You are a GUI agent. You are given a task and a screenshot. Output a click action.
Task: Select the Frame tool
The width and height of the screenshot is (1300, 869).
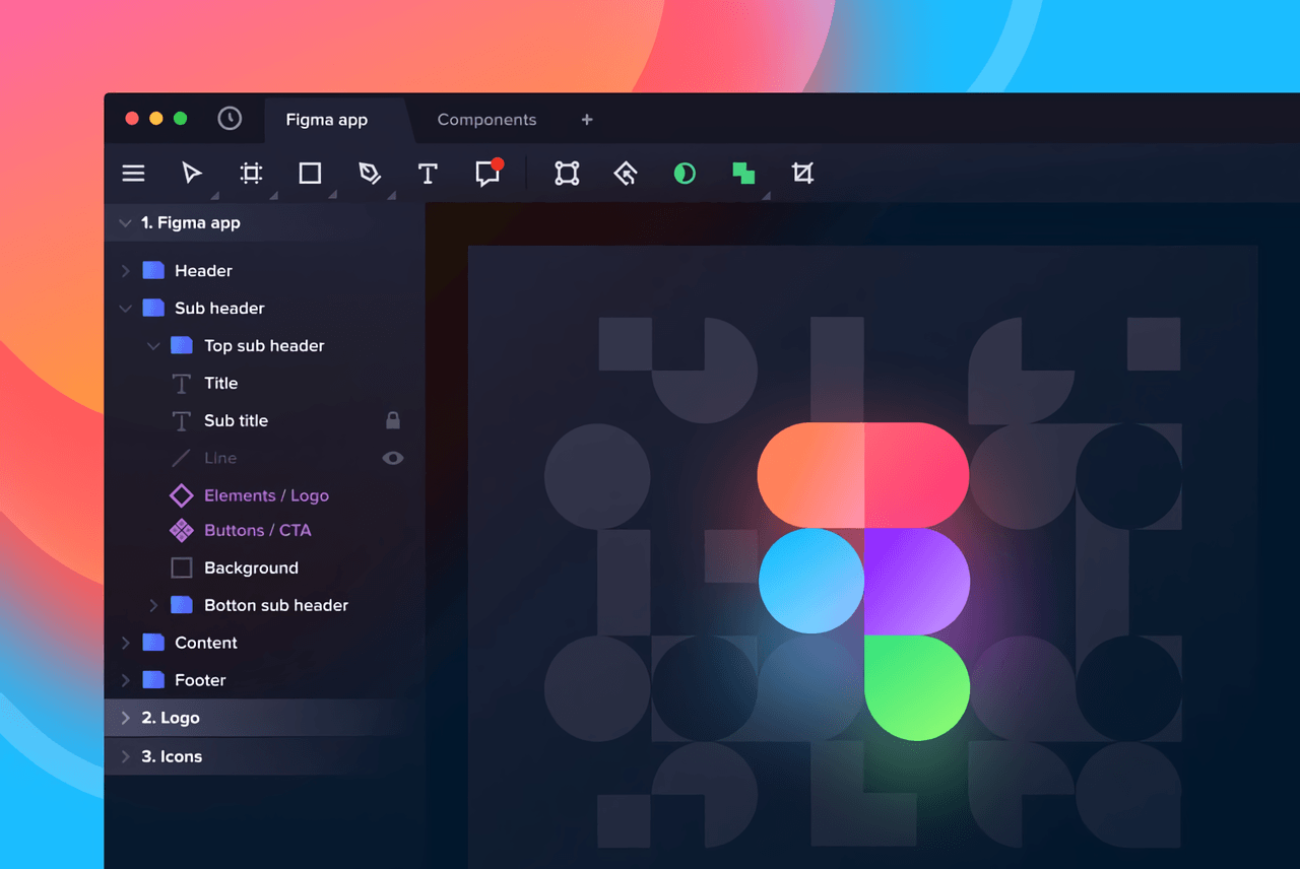click(x=250, y=173)
